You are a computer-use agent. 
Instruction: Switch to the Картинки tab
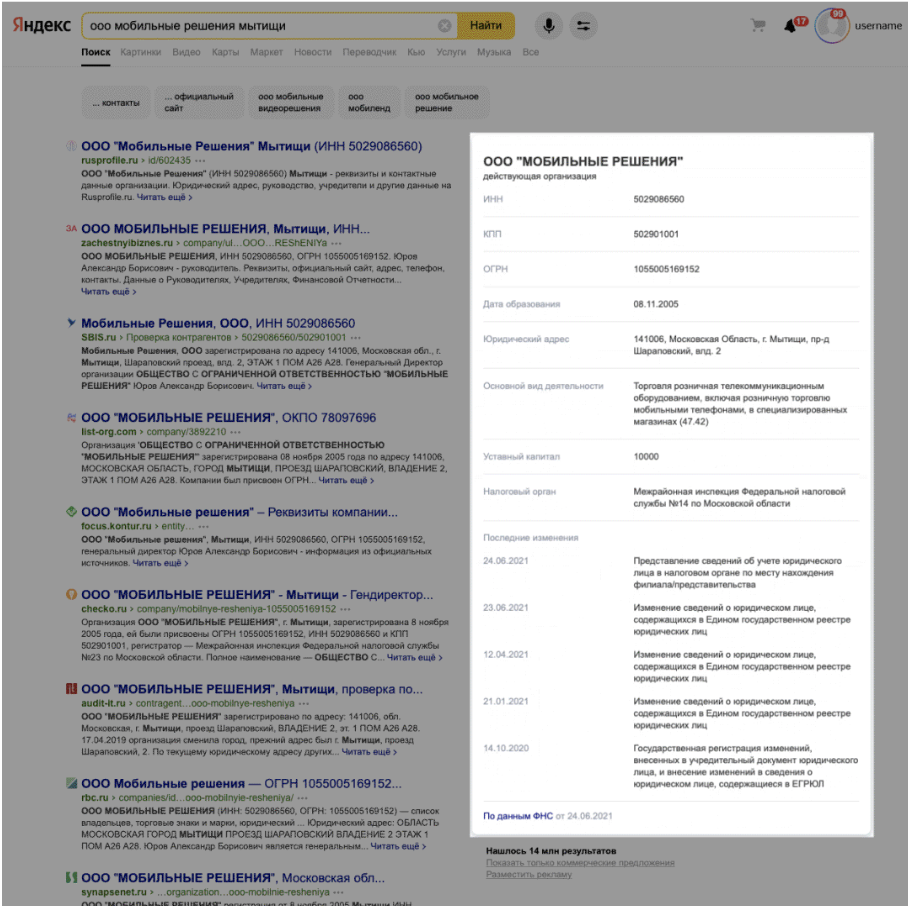coord(141,52)
